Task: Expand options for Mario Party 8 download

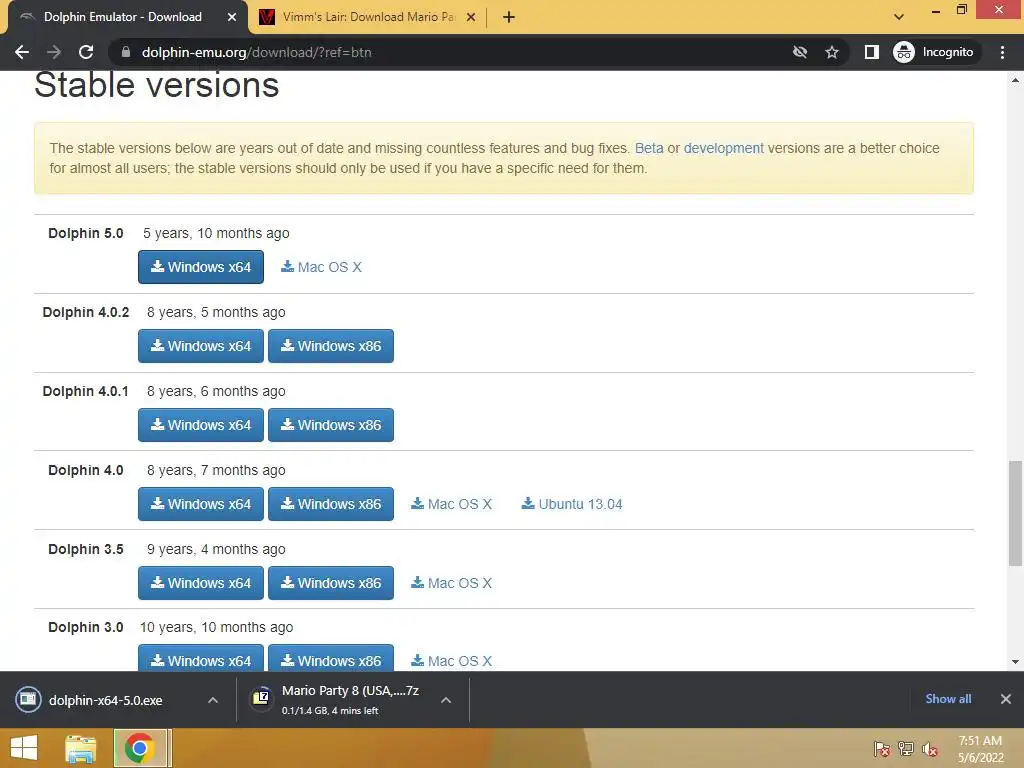Action: [x=446, y=700]
